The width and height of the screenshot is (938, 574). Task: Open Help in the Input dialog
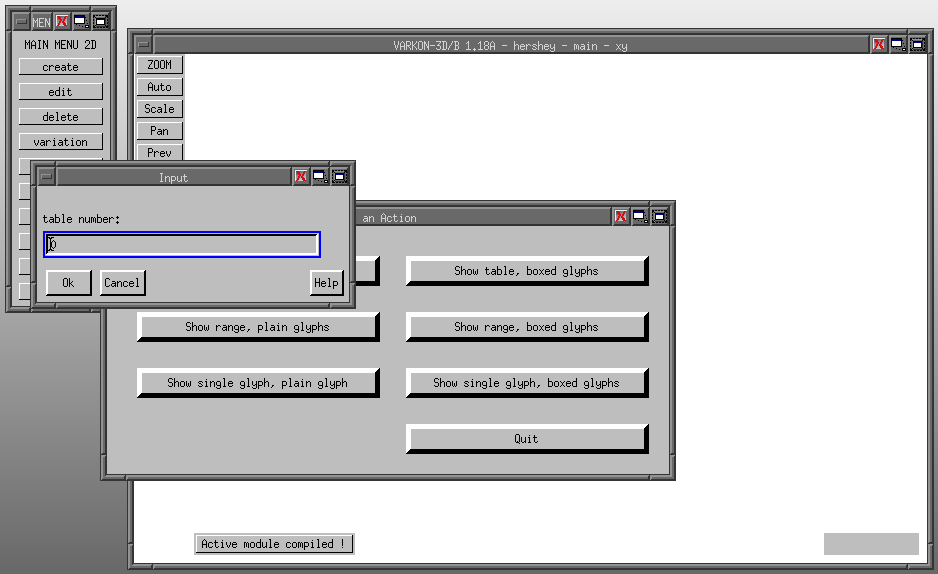[327, 283]
